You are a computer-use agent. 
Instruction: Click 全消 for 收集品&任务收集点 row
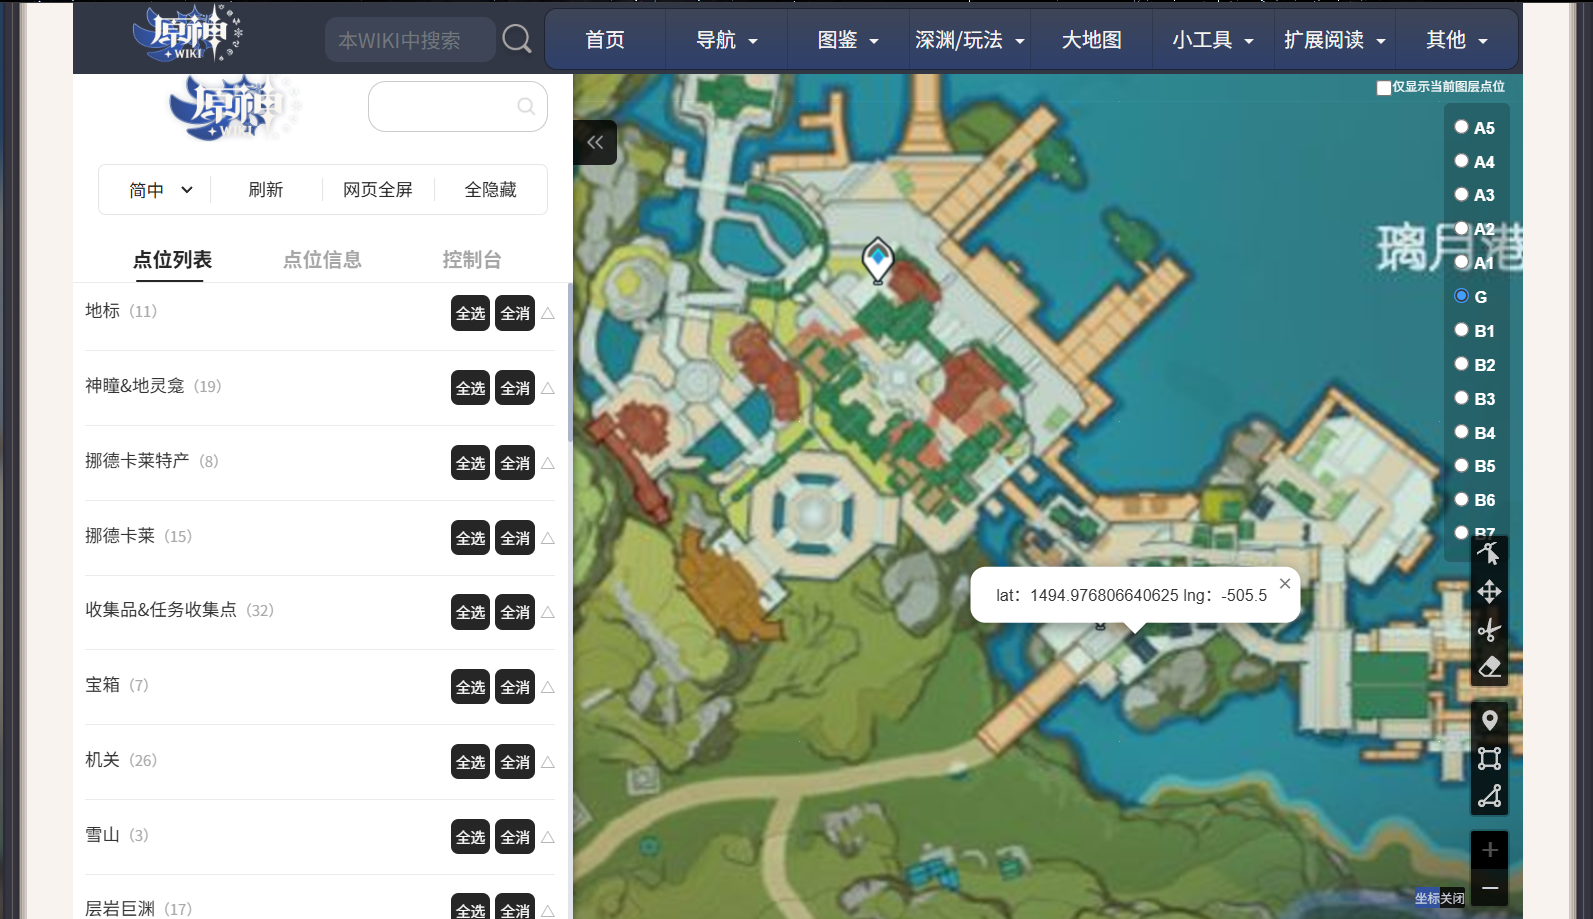[515, 612]
